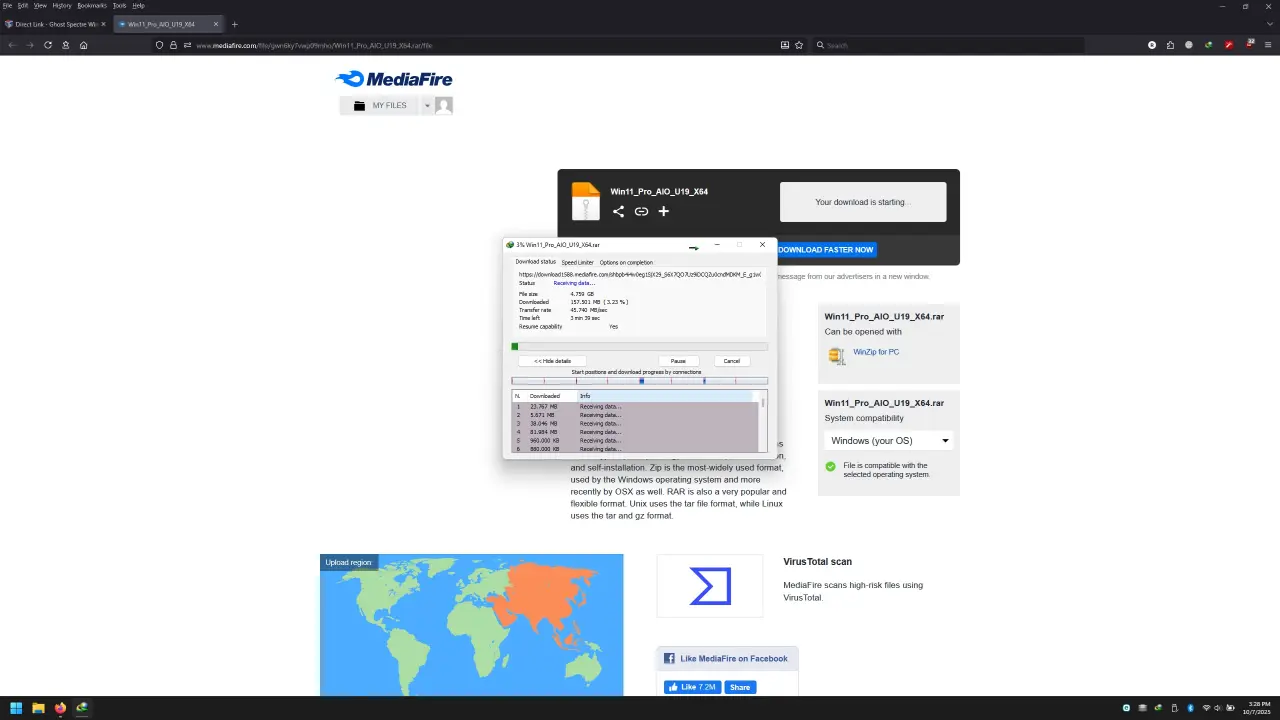
Task: Open a new browser tab
Action: point(234,24)
